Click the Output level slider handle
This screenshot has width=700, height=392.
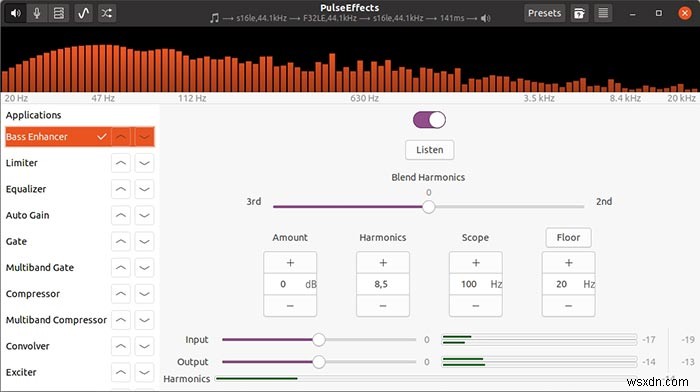tap(319, 362)
